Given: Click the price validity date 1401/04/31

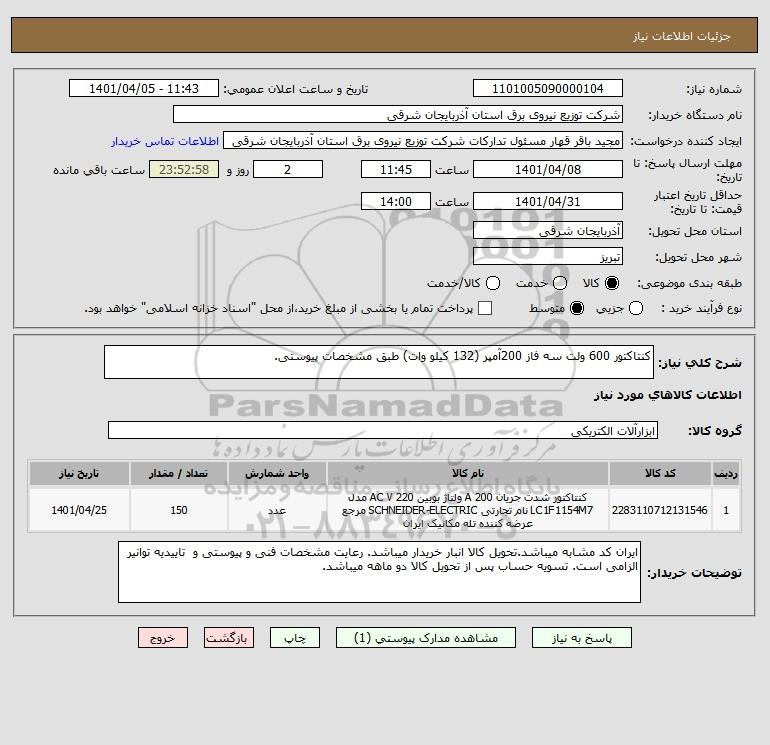Looking at the screenshot, I should pyautogui.click(x=548, y=201).
